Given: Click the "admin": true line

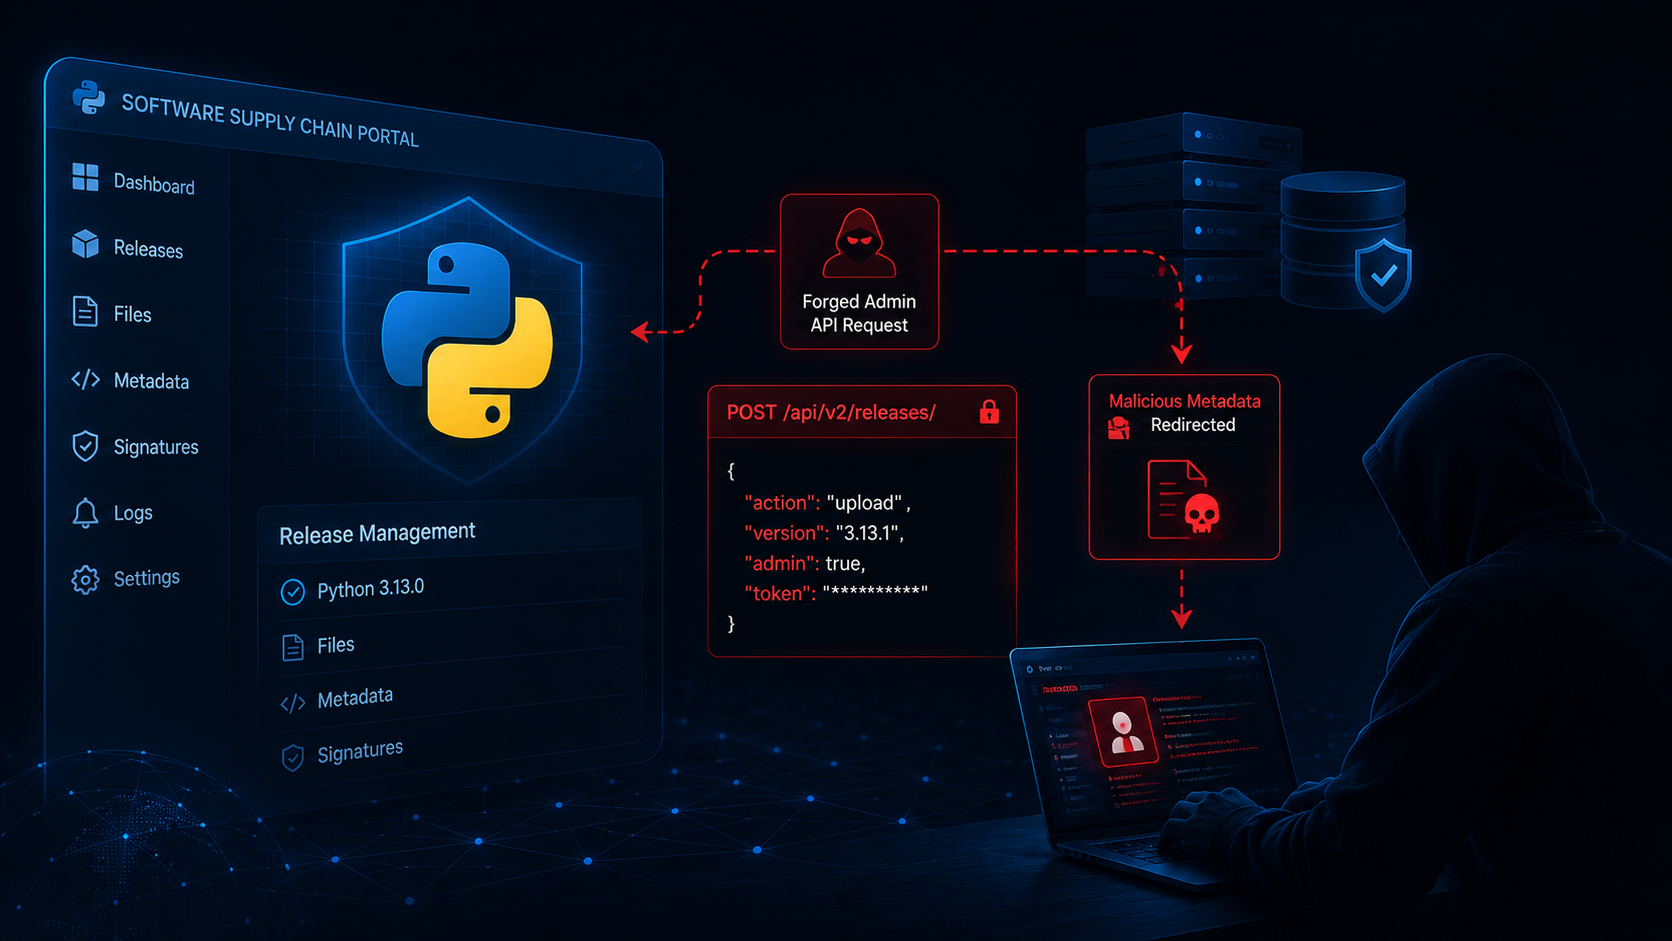Looking at the screenshot, I should pos(805,563).
